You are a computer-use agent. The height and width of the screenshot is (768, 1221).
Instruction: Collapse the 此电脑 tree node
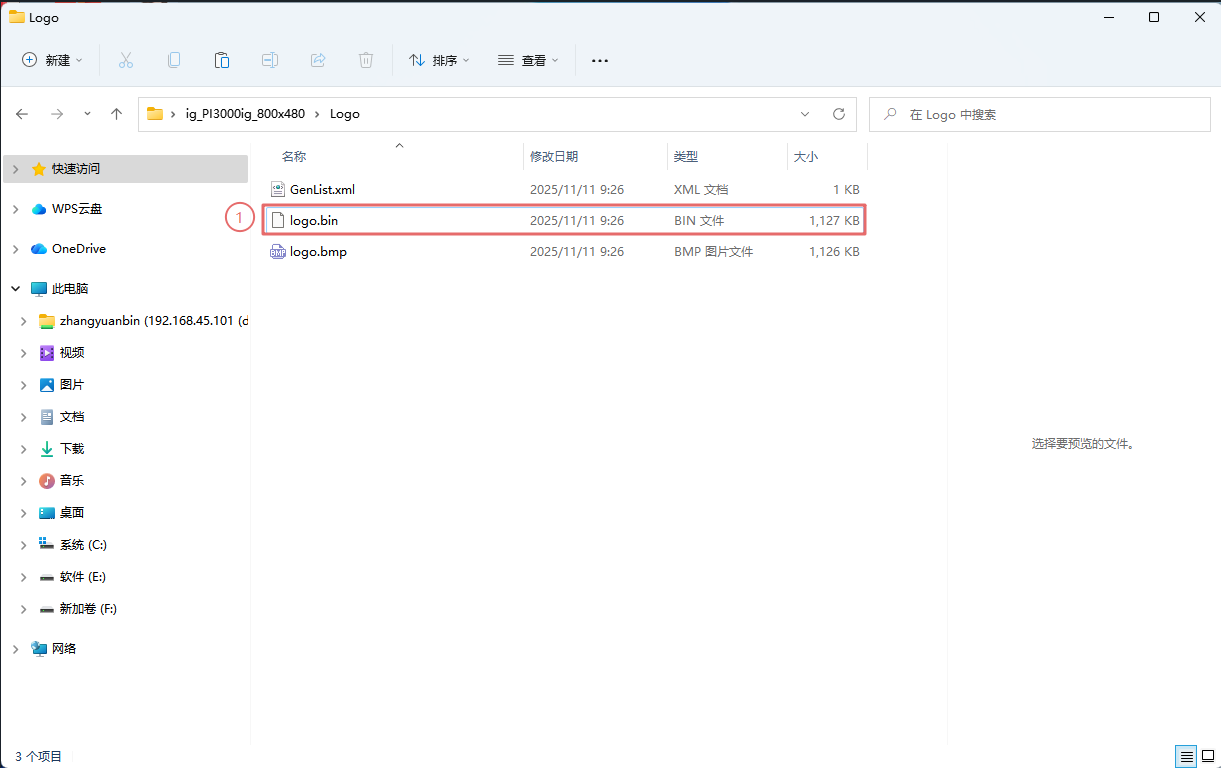tap(15, 289)
